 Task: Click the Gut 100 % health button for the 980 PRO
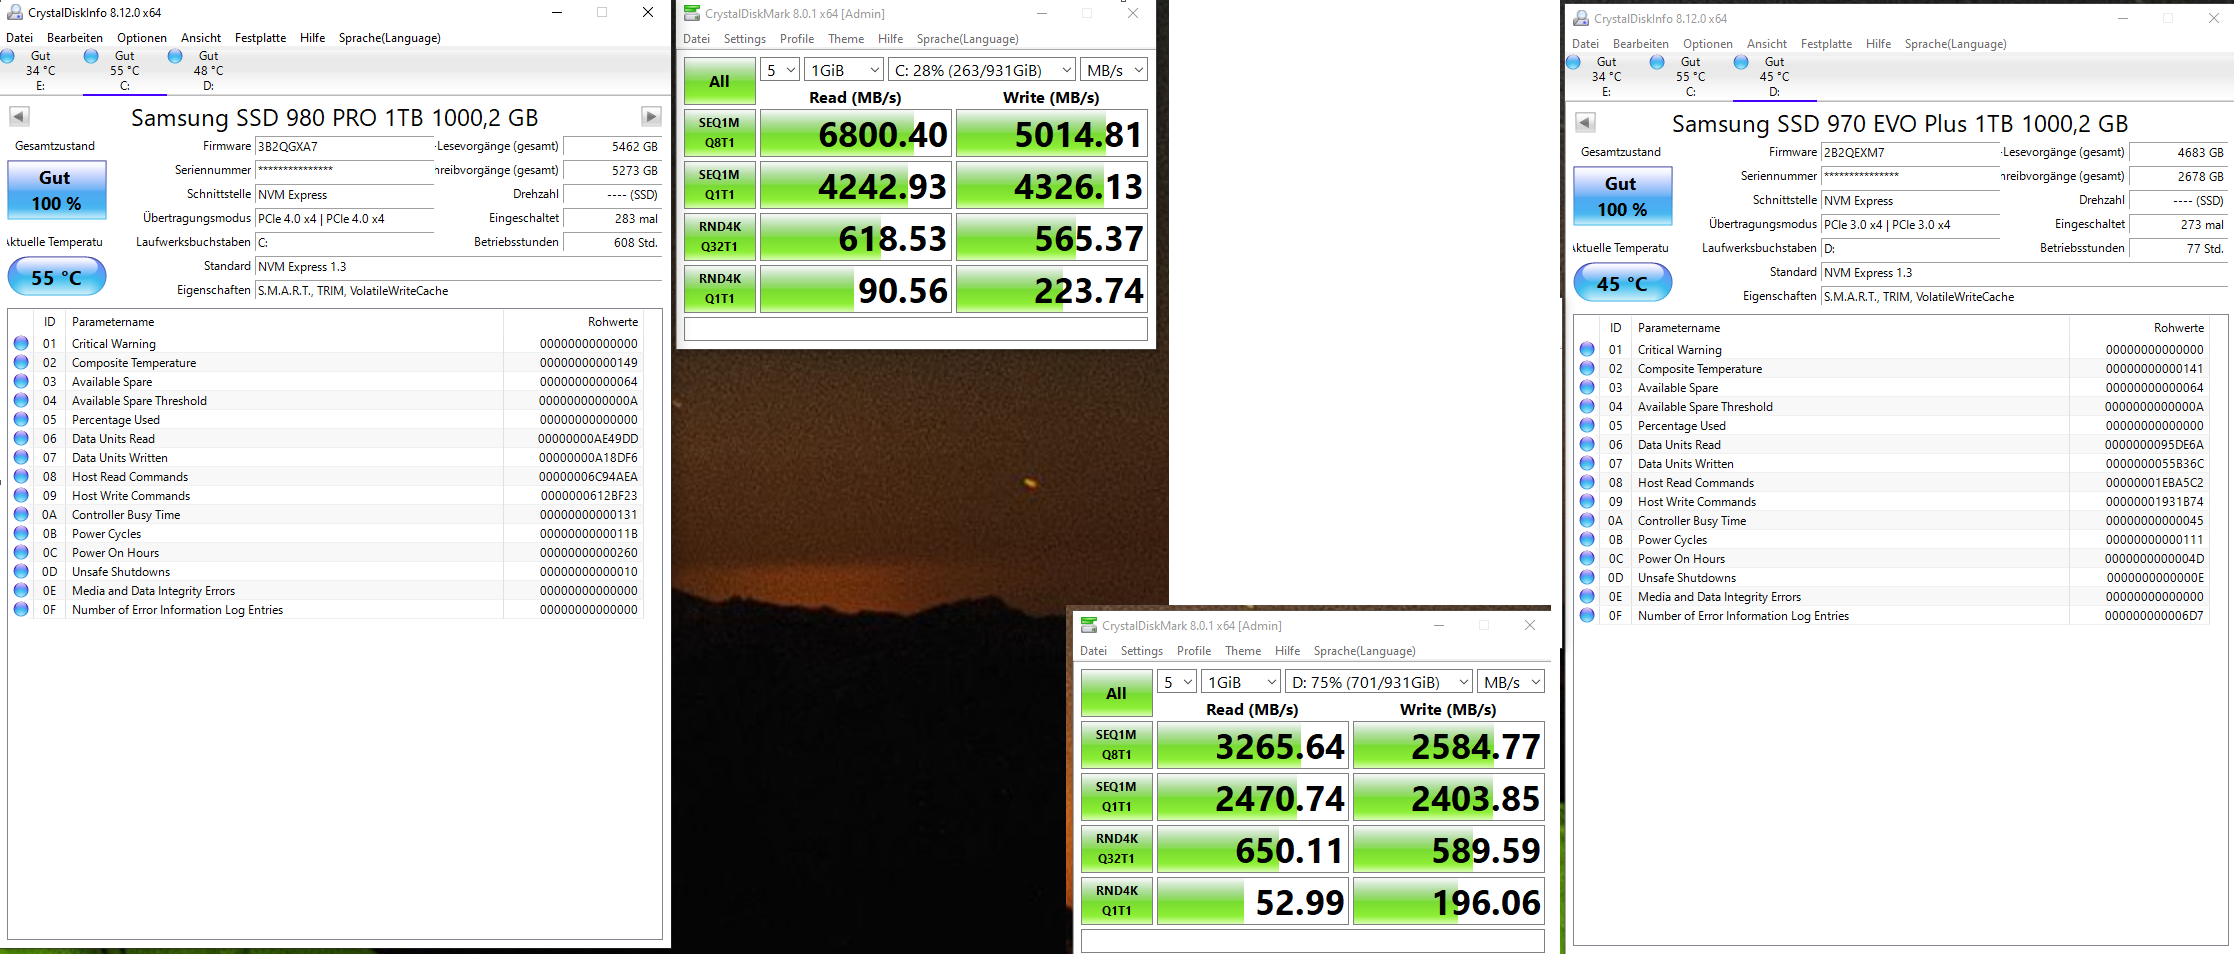tap(57, 190)
